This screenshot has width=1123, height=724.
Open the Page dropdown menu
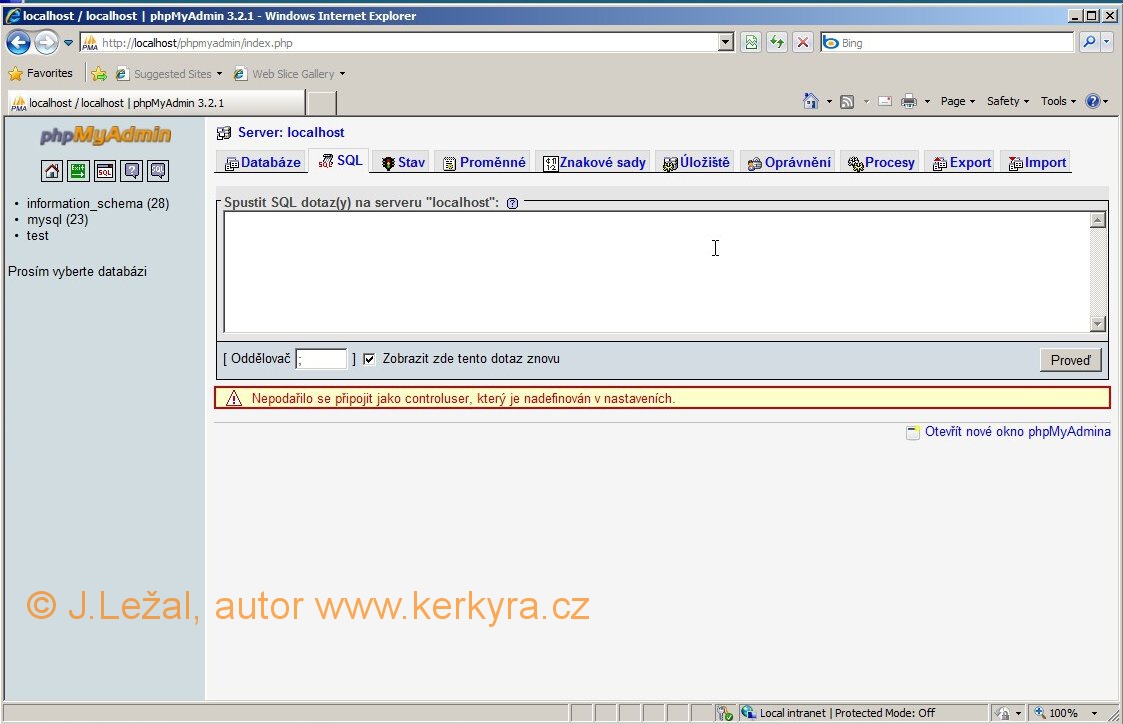point(957,101)
